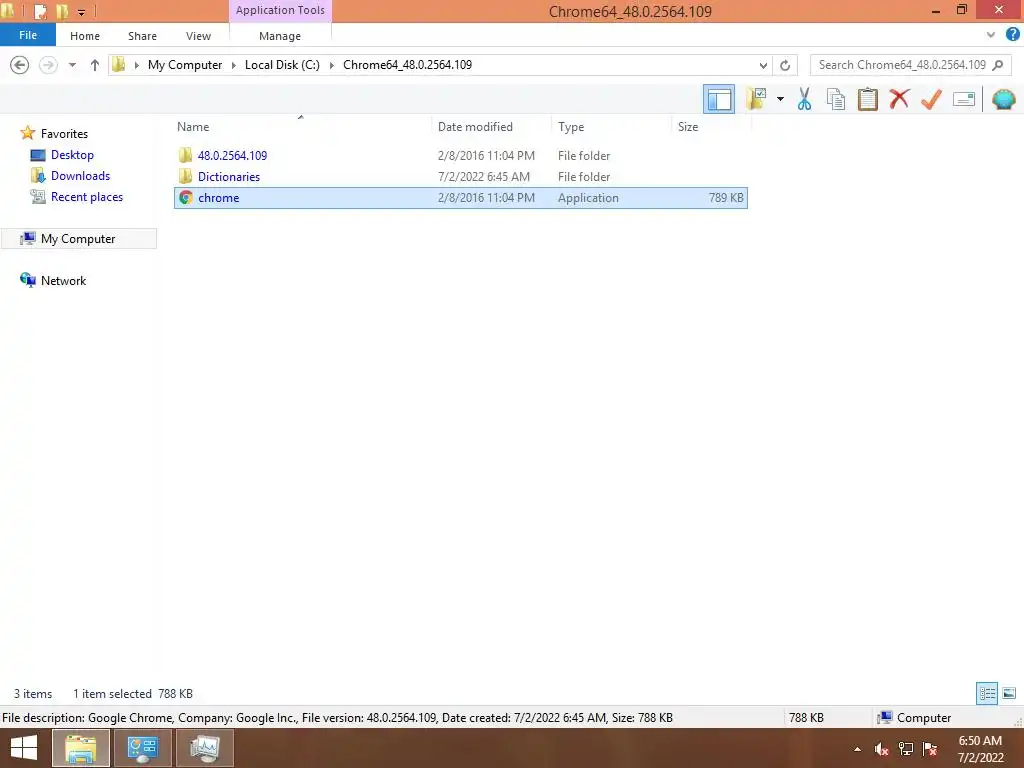The image size is (1024, 768).
Task: Select Network in the navigation pane
Action: click(x=63, y=280)
